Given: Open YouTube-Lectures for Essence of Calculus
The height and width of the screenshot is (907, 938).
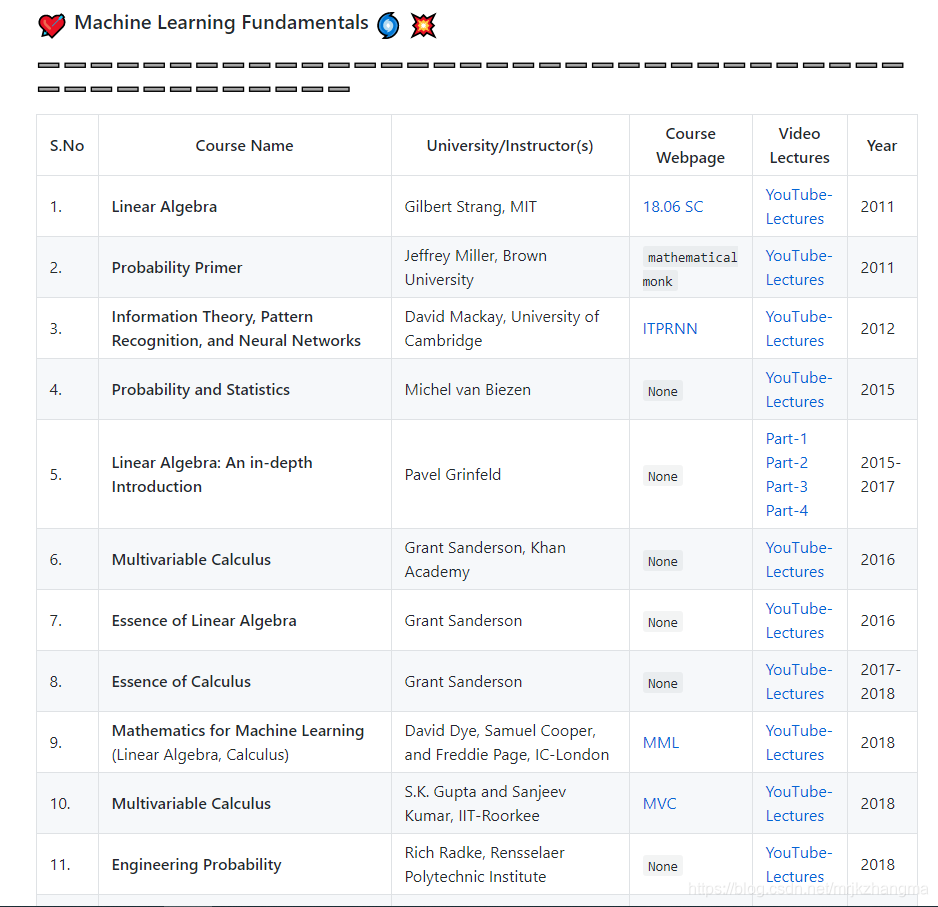Looking at the screenshot, I should [x=799, y=681].
